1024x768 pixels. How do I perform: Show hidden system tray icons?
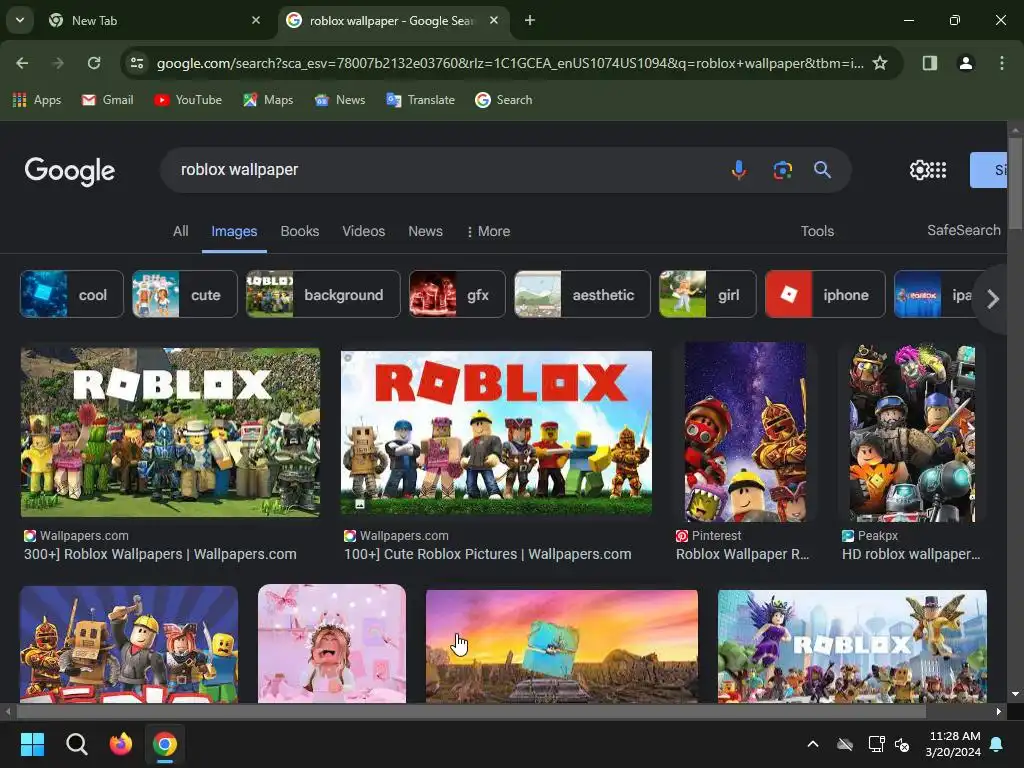813,744
